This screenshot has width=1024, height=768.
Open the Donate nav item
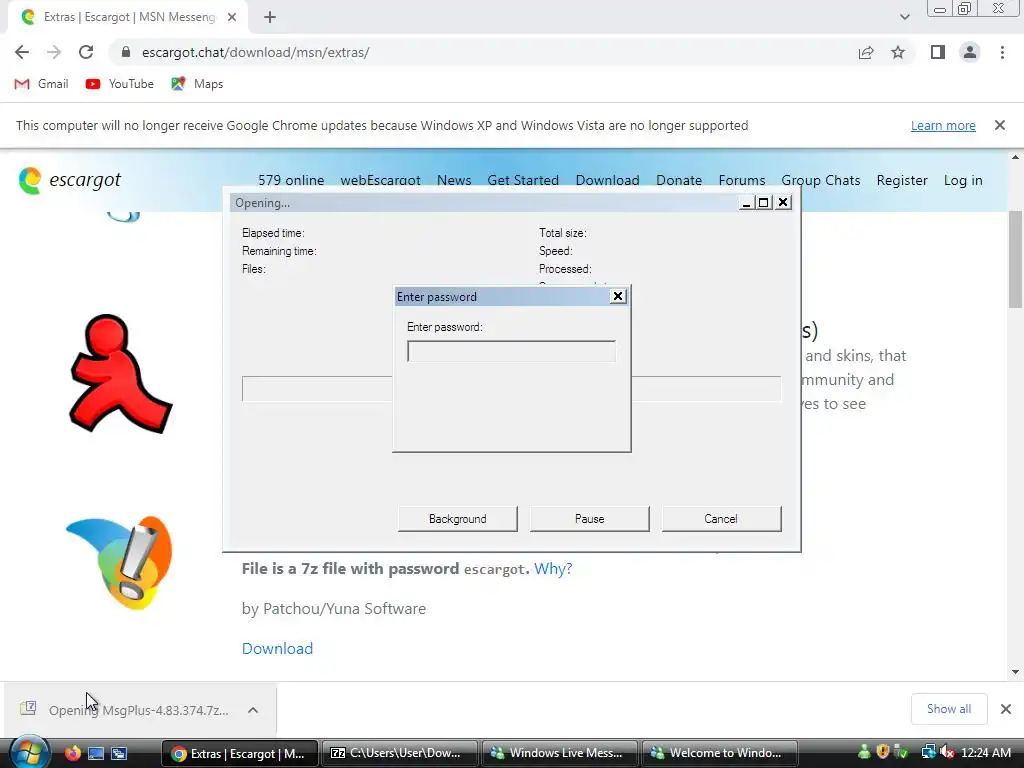point(679,180)
